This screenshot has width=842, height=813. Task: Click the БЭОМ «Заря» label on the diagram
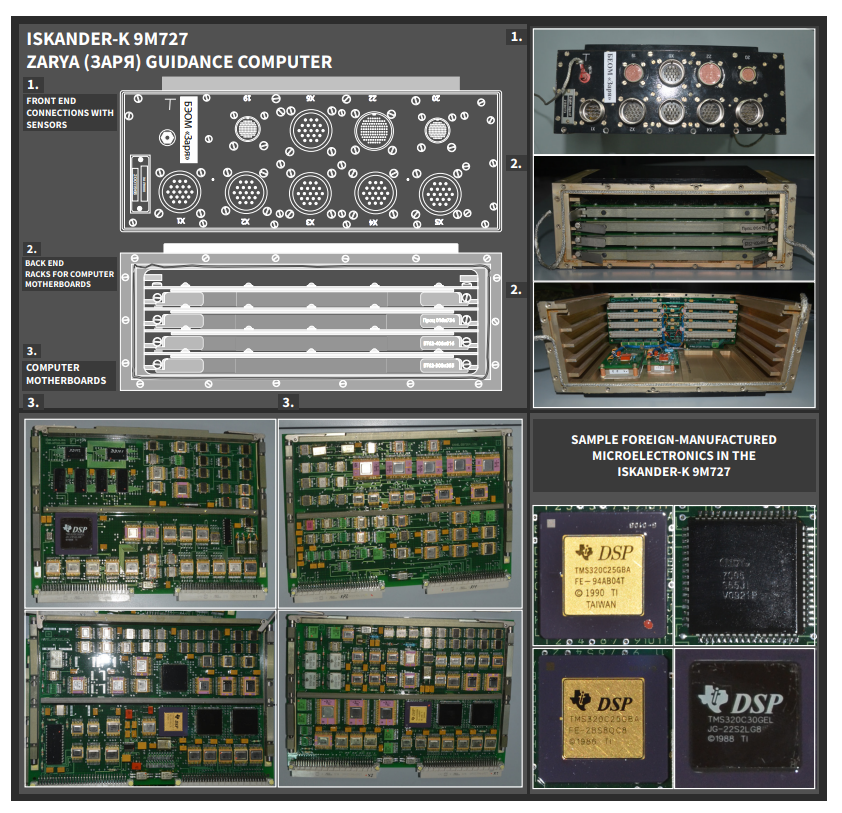click(186, 132)
